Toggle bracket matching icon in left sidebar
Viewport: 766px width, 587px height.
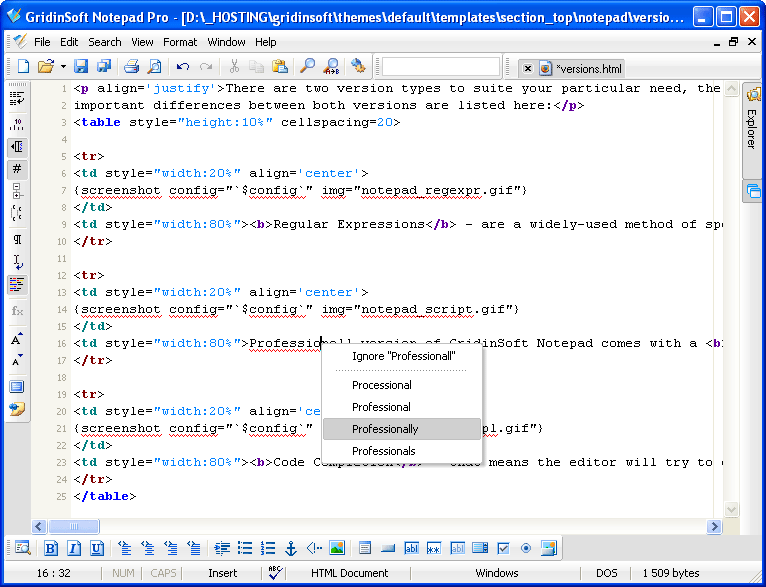coord(17,213)
